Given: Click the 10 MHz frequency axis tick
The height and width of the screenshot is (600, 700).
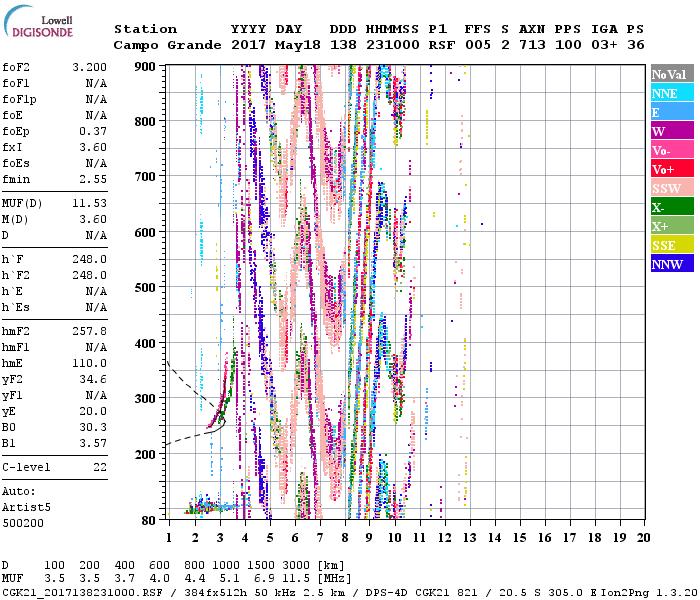Looking at the screenshot, I should (x=395, y=537).
